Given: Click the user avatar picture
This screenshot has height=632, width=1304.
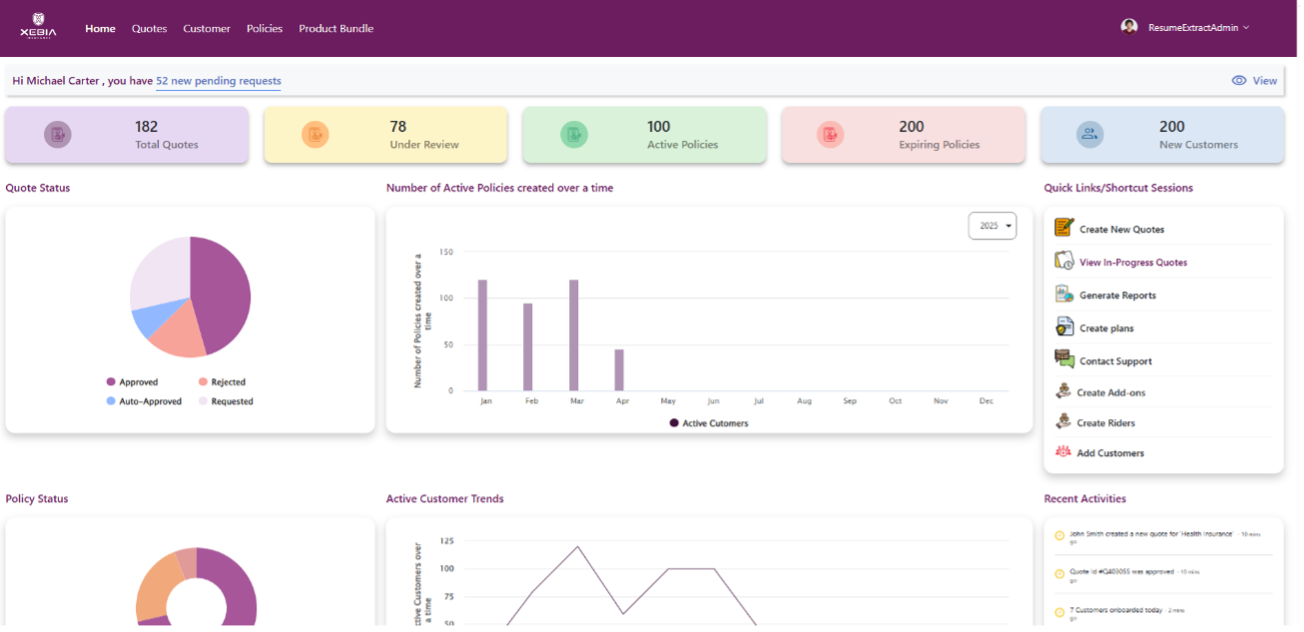Looking at the screenshot, I should coord(1129,27).
